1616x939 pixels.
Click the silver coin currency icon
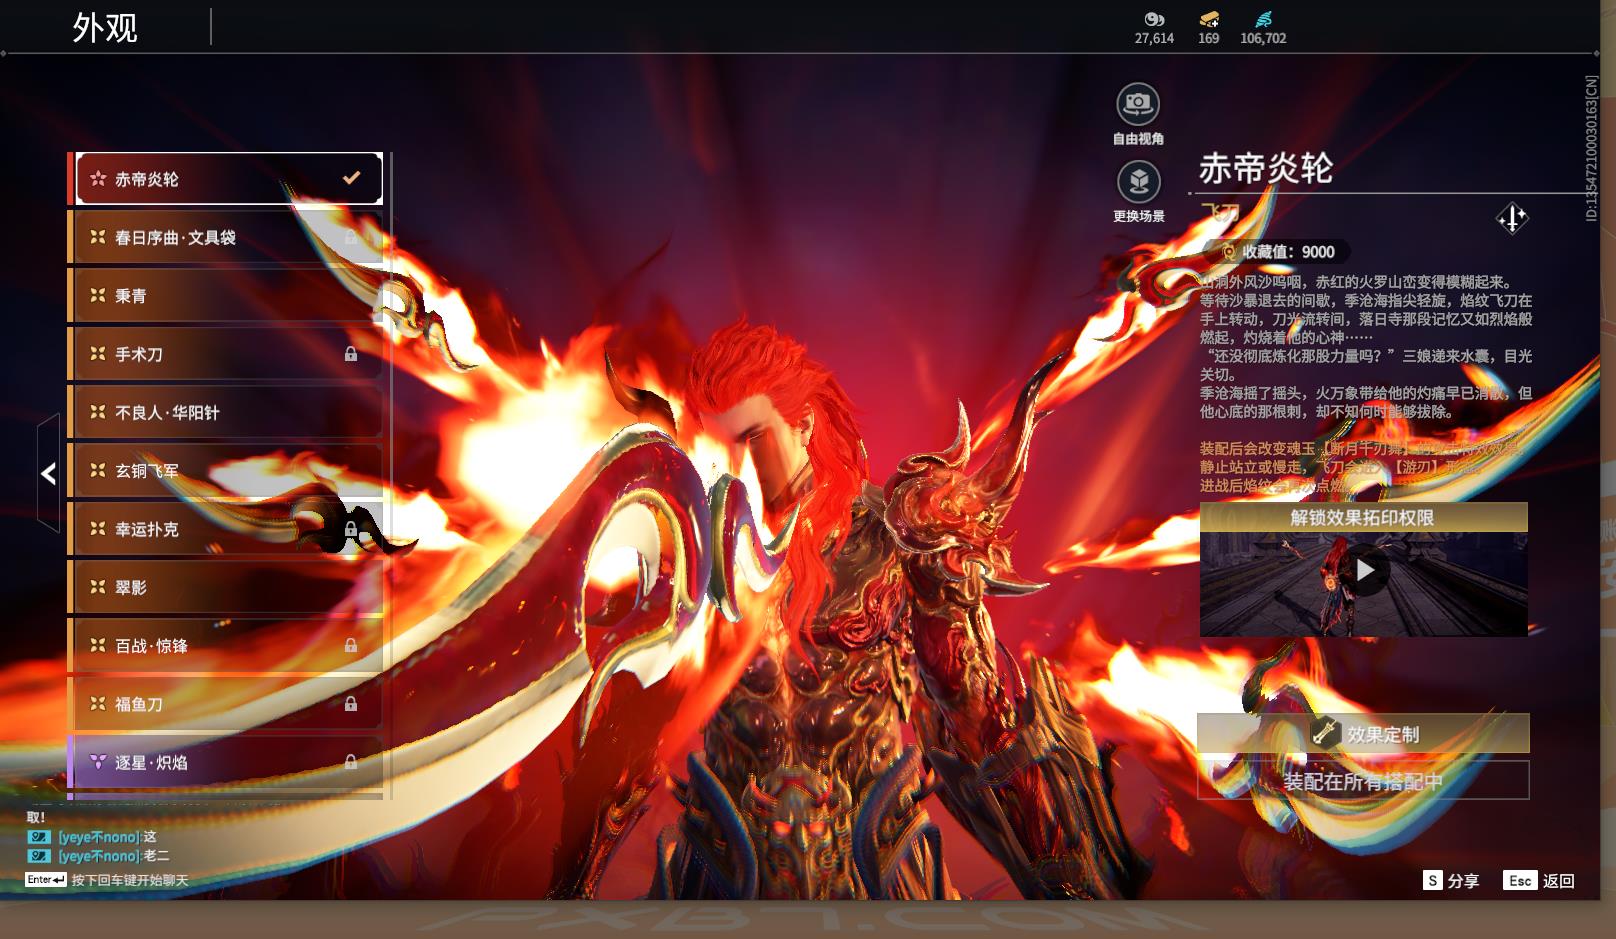(x=1154, y=19)
